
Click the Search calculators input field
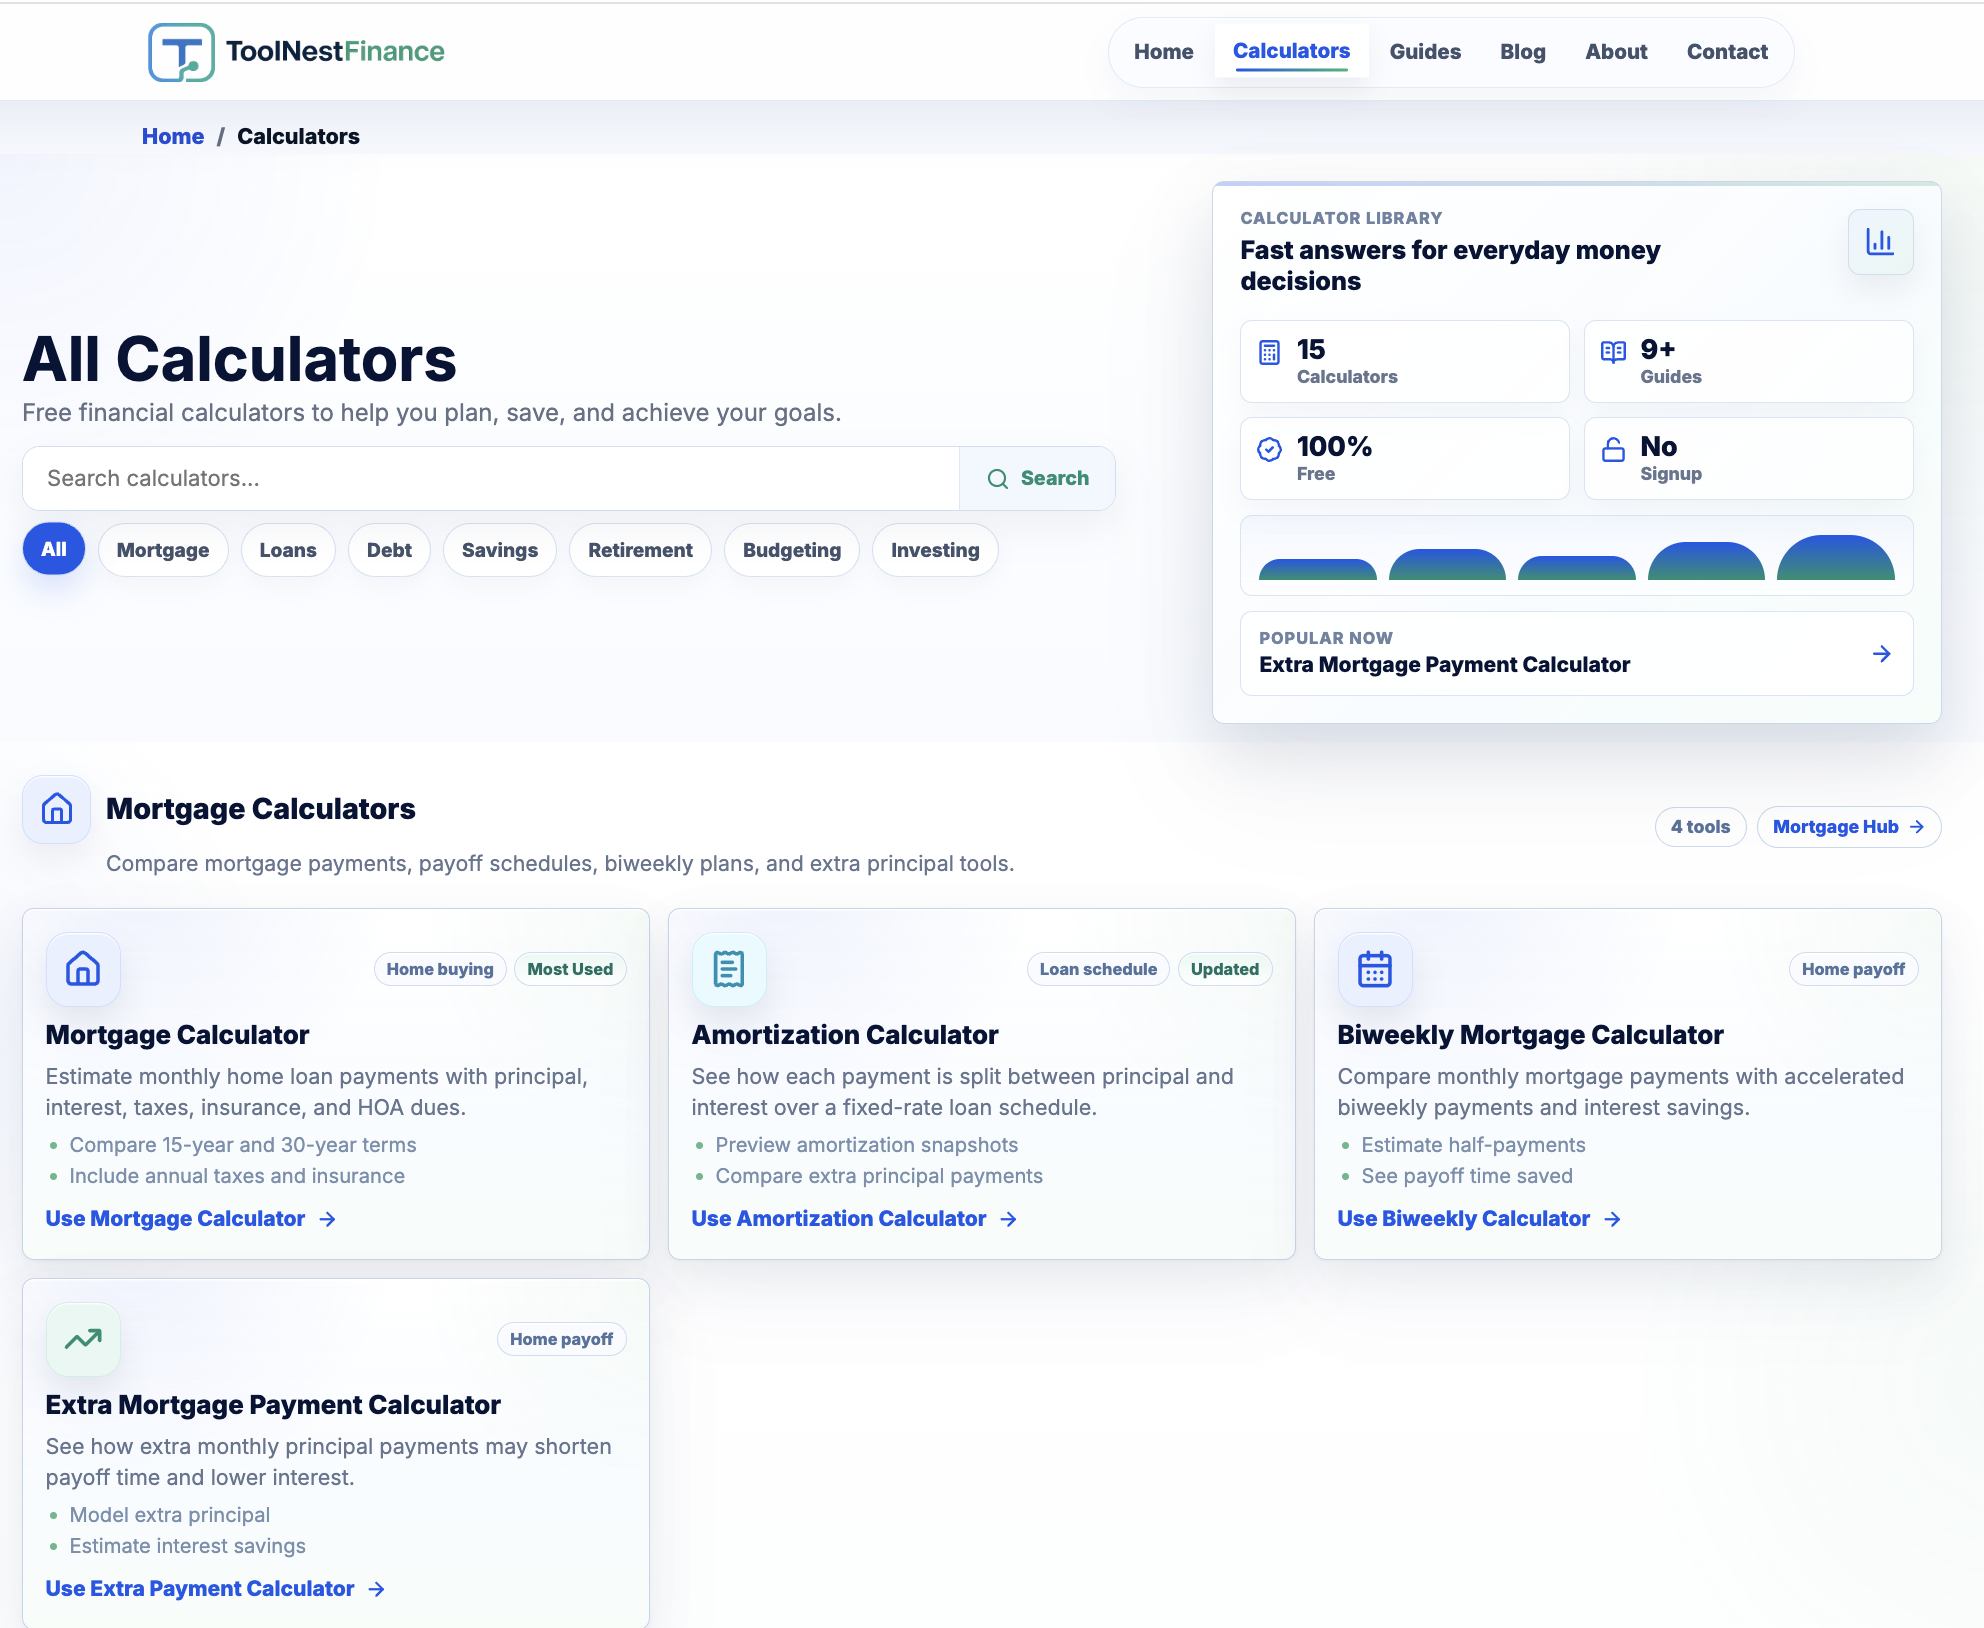491,479
